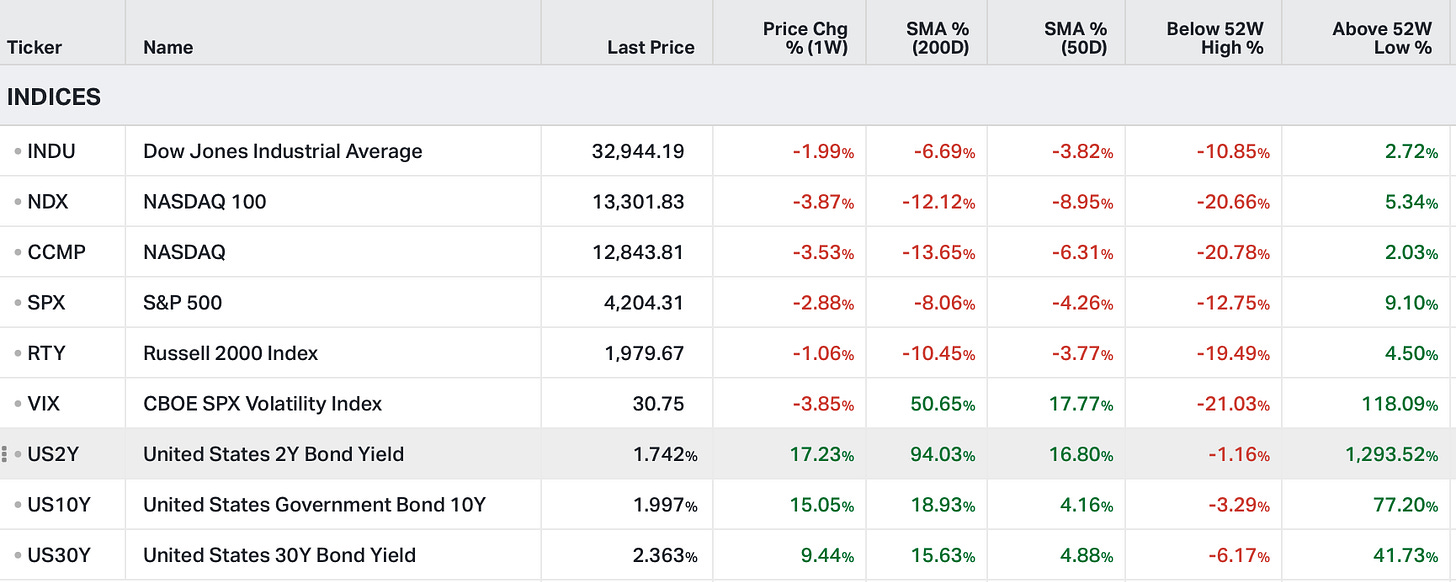Open the Russell 2000 Index name
The height and width of the screenshot is (582, 1456).
coord(231,353)
